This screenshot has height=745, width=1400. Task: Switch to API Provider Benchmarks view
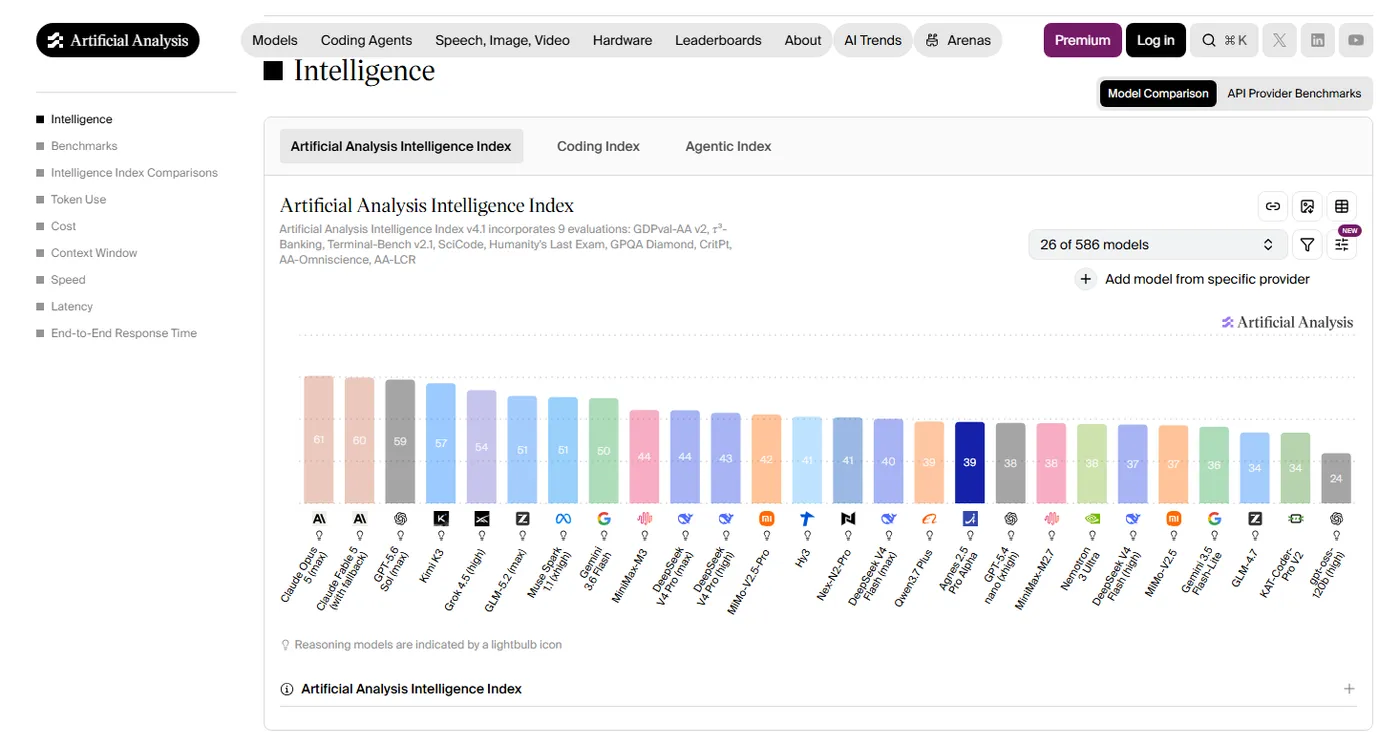tap(1294, 93)
